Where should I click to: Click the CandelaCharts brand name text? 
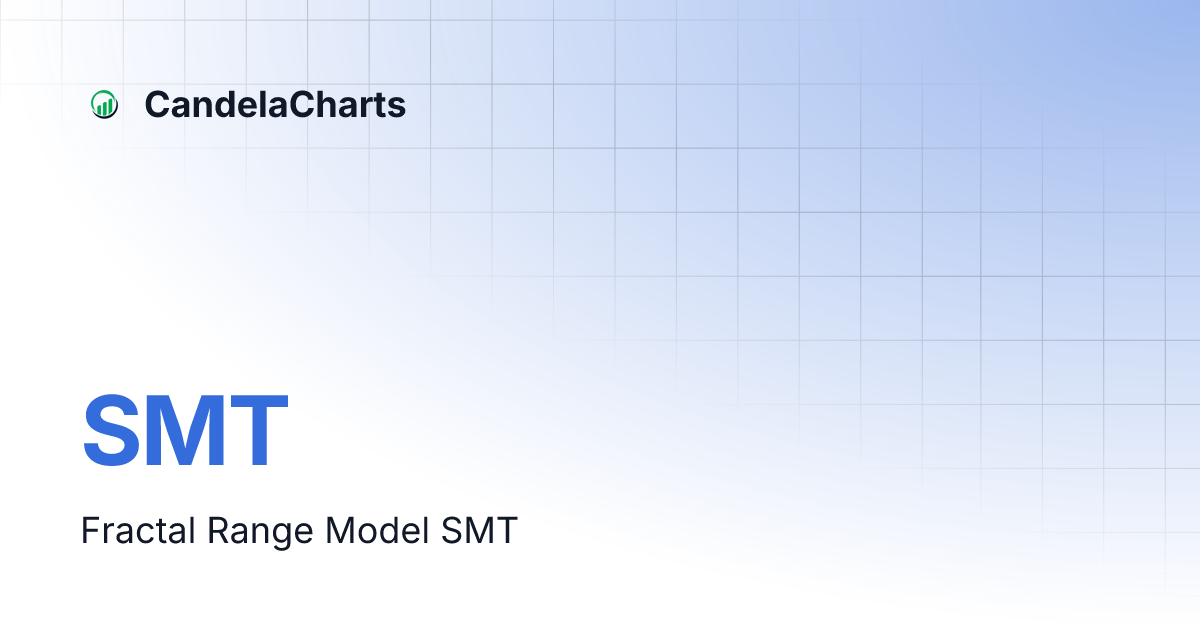tap(275, 104)
